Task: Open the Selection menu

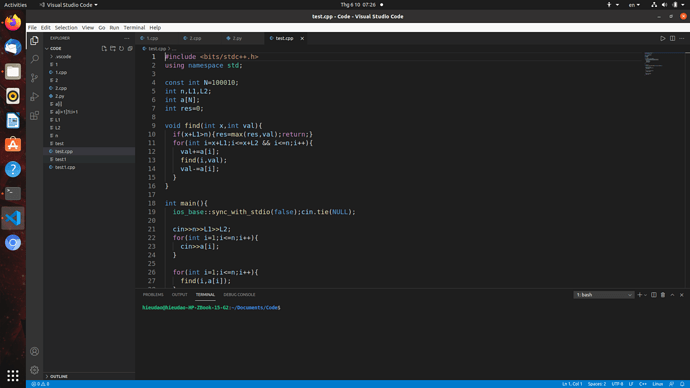Action: point(66,27)
